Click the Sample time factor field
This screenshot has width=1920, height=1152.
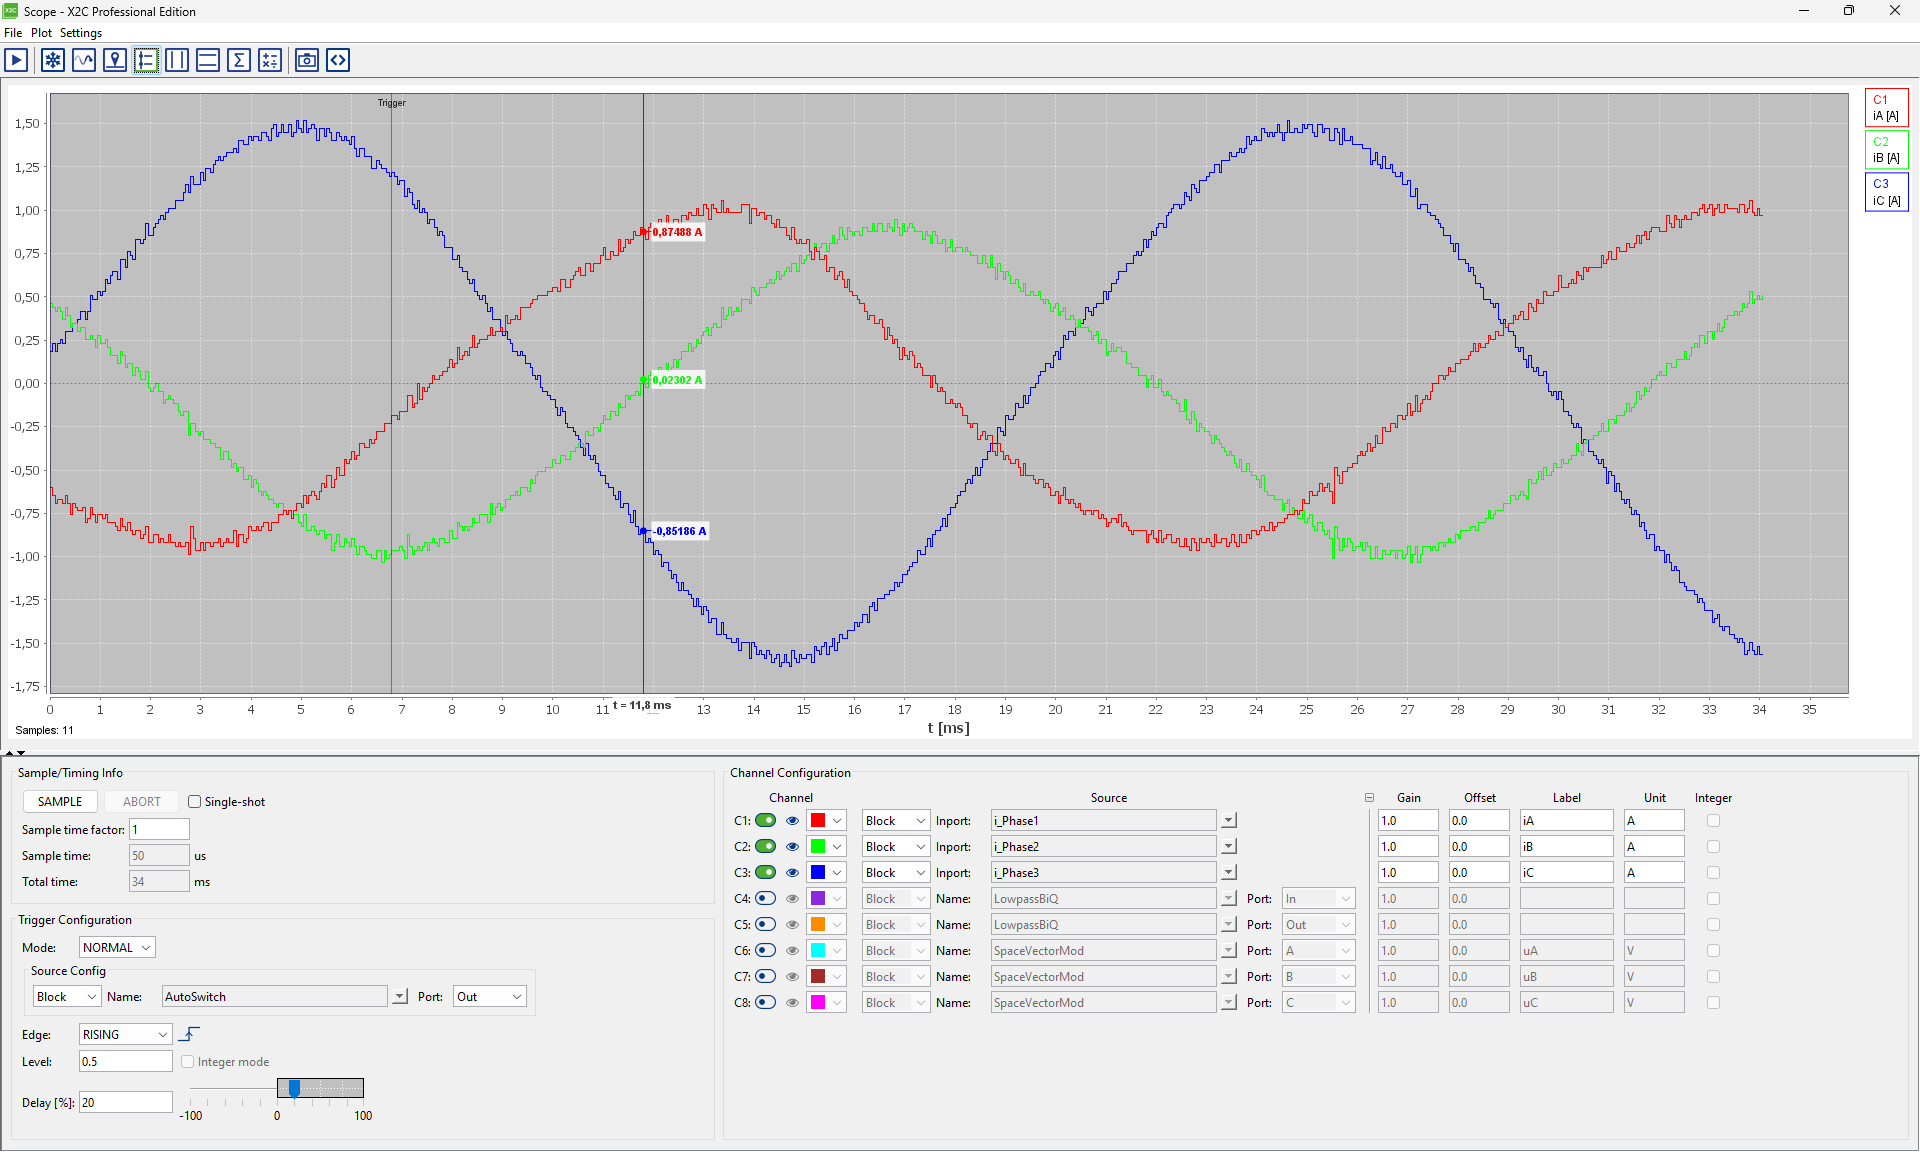click(159, 829)
